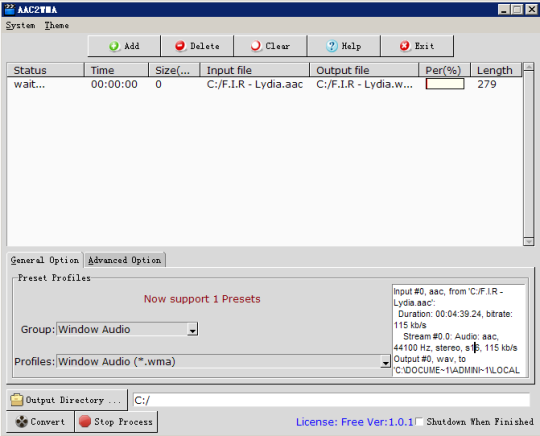Image resolution: width=540 pixels, height=436 pixels.
Task: Click the Output Directory folder icon
Action: point(17,400)
